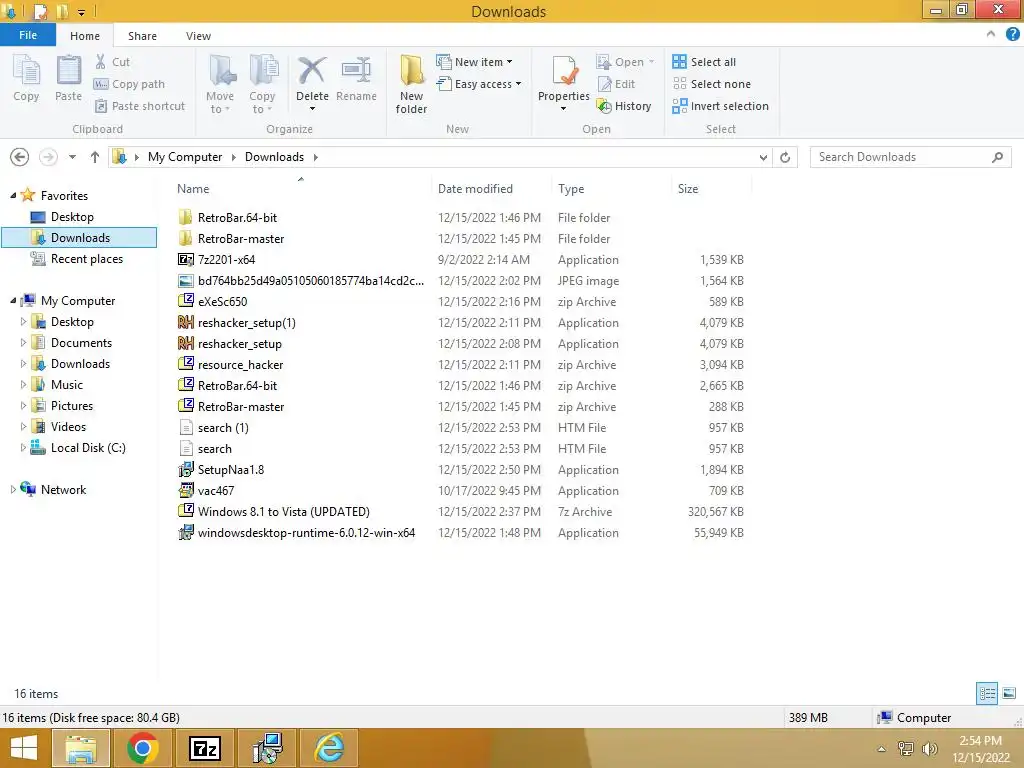Viewport: 1024px width, 768px height.
Task: Select the JPEG image file icon
Action: pyautogui.click(x=185, y=281)
